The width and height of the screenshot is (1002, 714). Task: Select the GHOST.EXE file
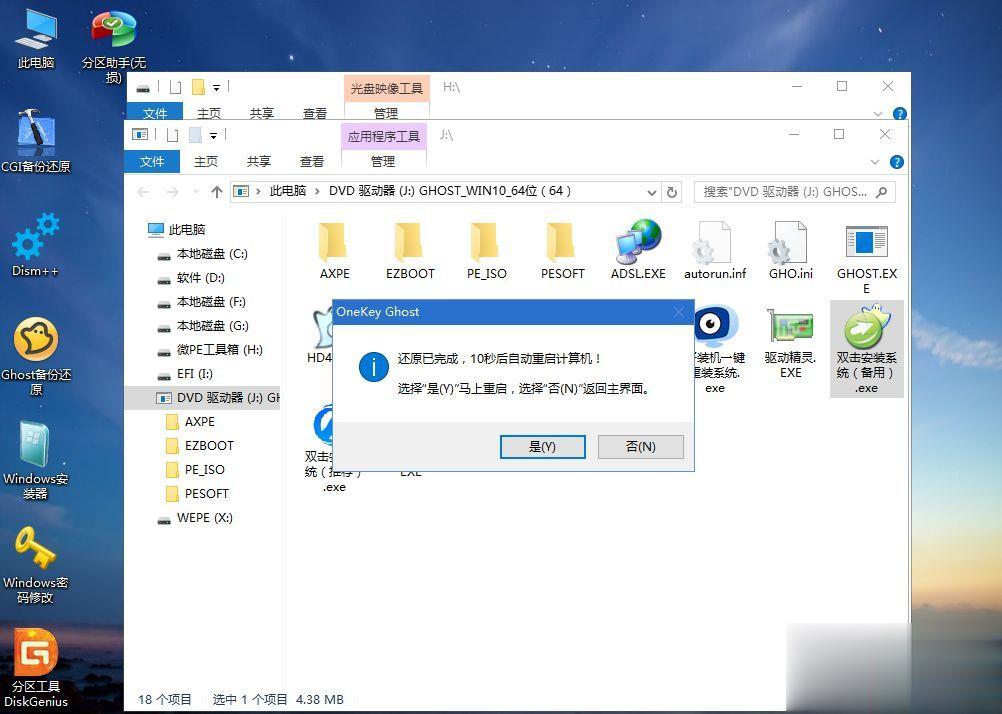click(x=867, y=258)
